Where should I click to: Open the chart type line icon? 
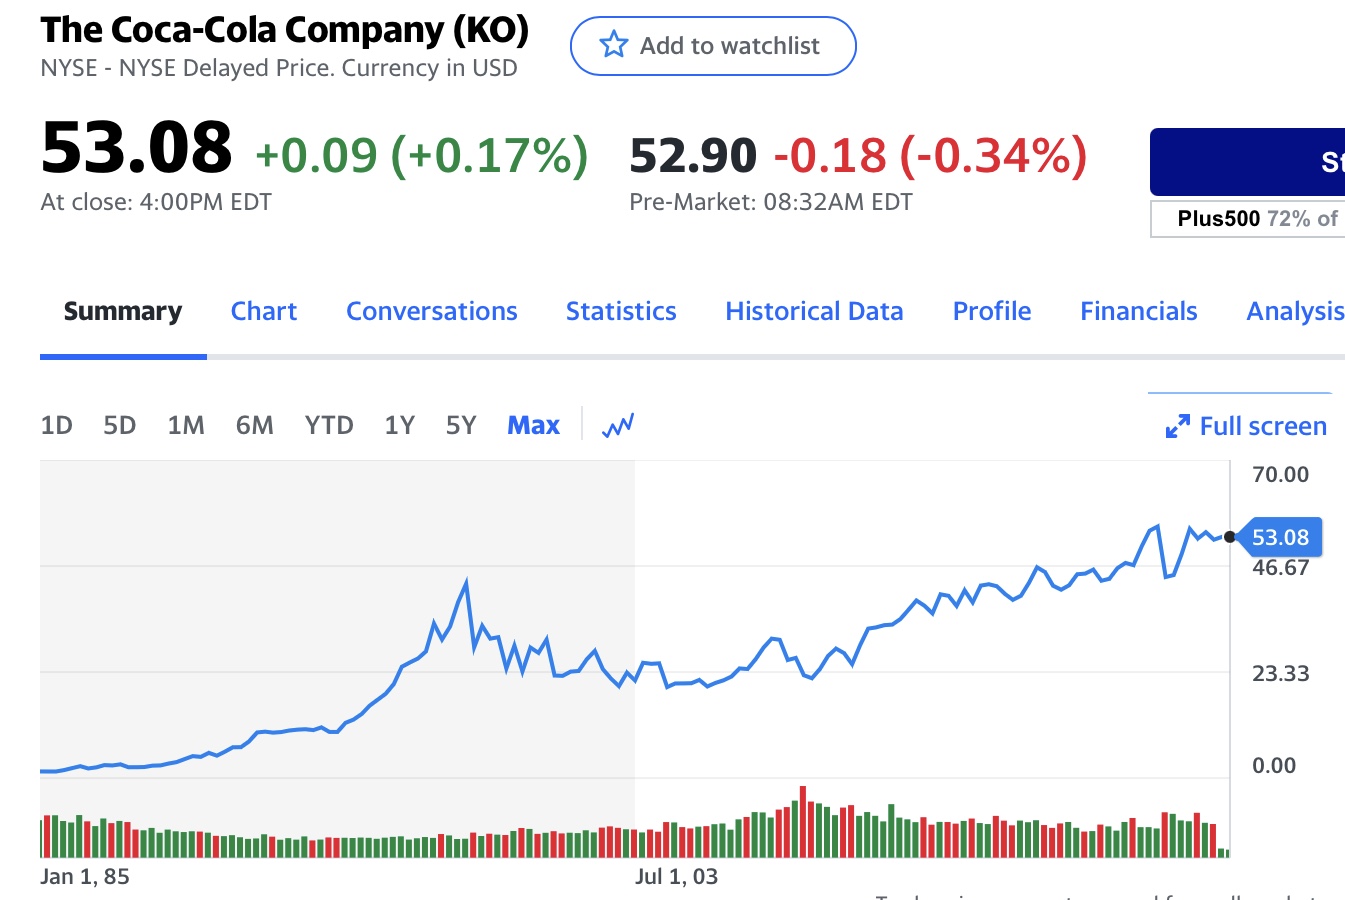(618, 426)
